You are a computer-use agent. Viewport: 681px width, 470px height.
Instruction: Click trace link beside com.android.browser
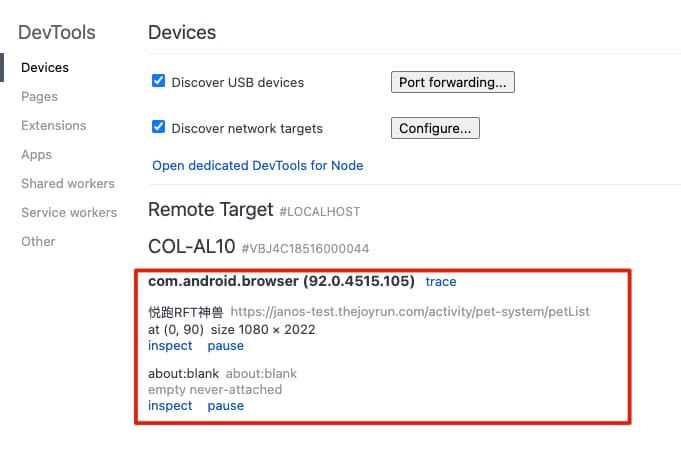(x=441, y=282)
